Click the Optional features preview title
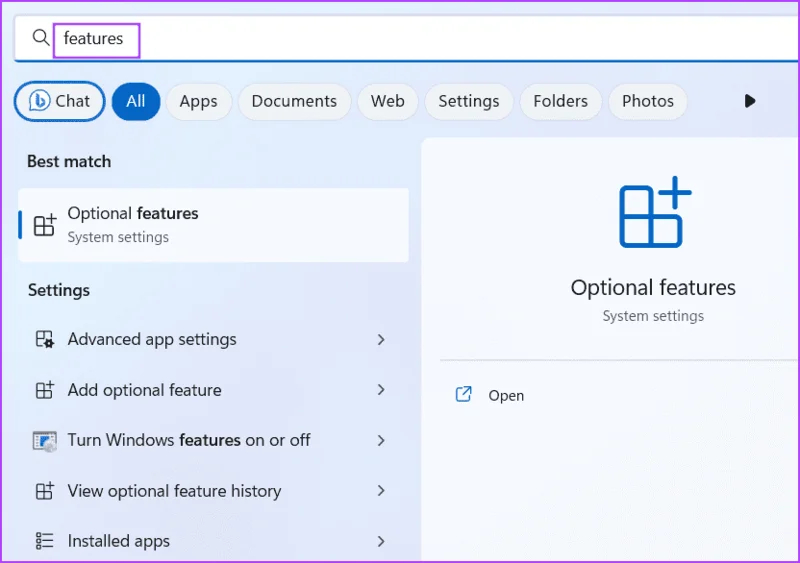This screenshot has height=563, width=800. click(x=653, y=287)
